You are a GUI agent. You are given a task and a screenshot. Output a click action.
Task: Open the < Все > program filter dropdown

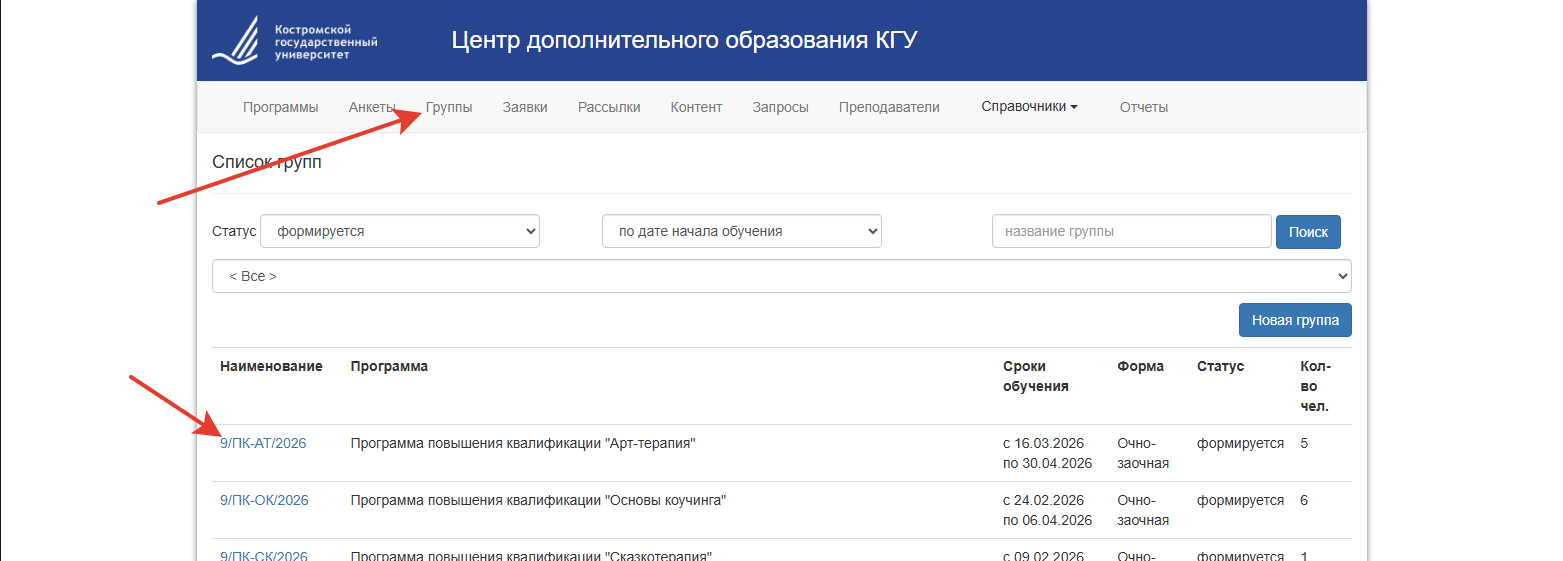(781, 276)
